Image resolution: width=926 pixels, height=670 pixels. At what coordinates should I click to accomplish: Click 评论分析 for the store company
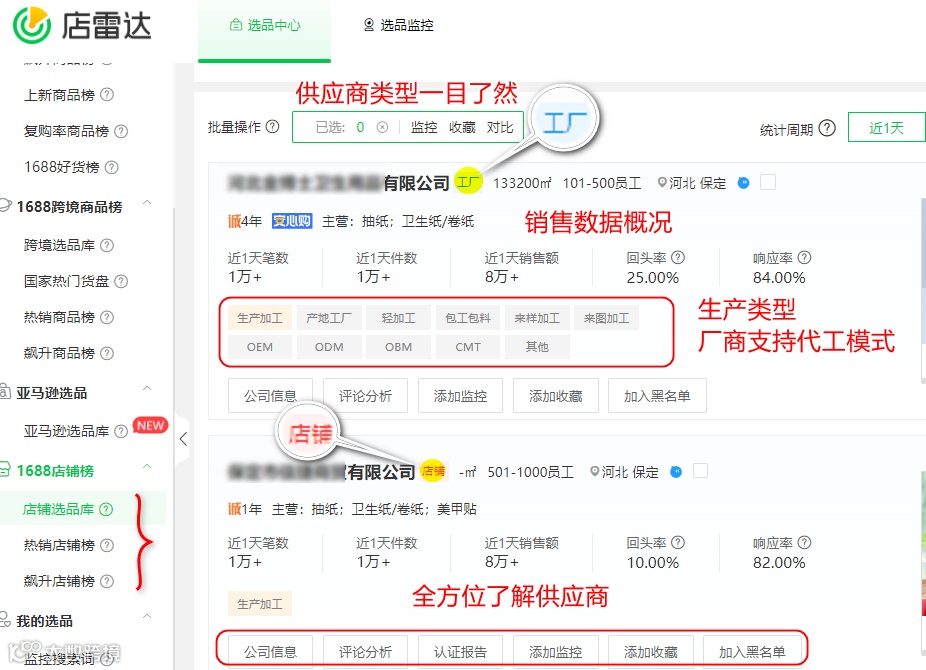(x=366, y=652)
